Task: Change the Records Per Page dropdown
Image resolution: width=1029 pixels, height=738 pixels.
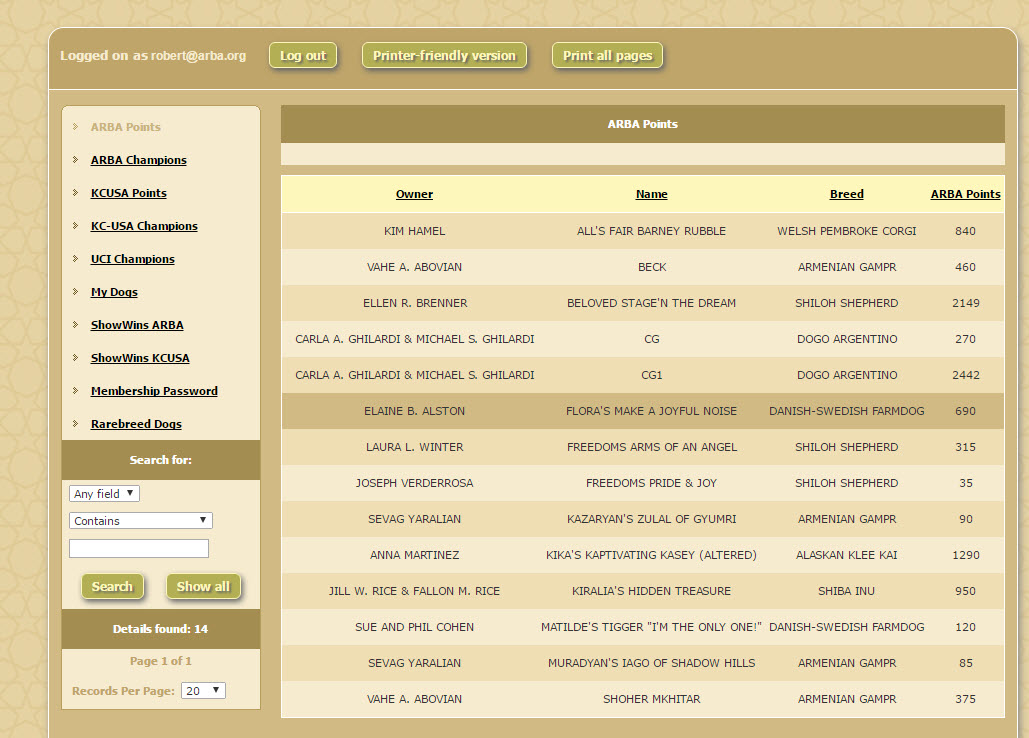Action: [x=204, y=691]
